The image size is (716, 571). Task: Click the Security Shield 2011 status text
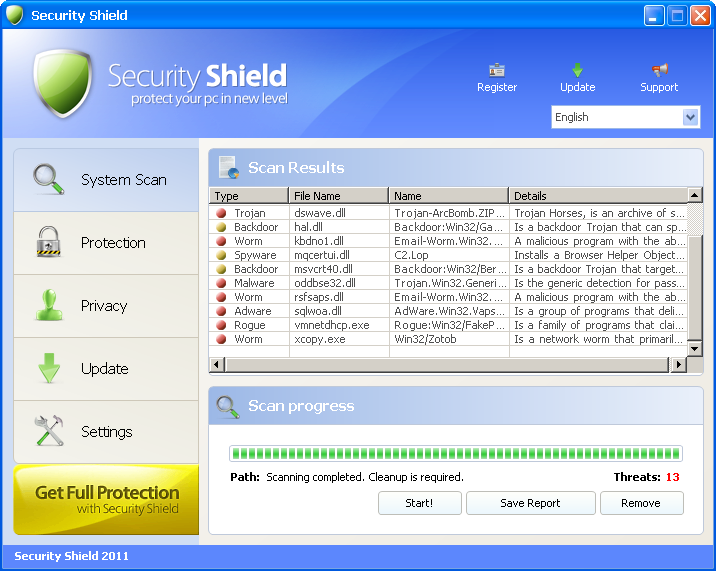(71, 556)
